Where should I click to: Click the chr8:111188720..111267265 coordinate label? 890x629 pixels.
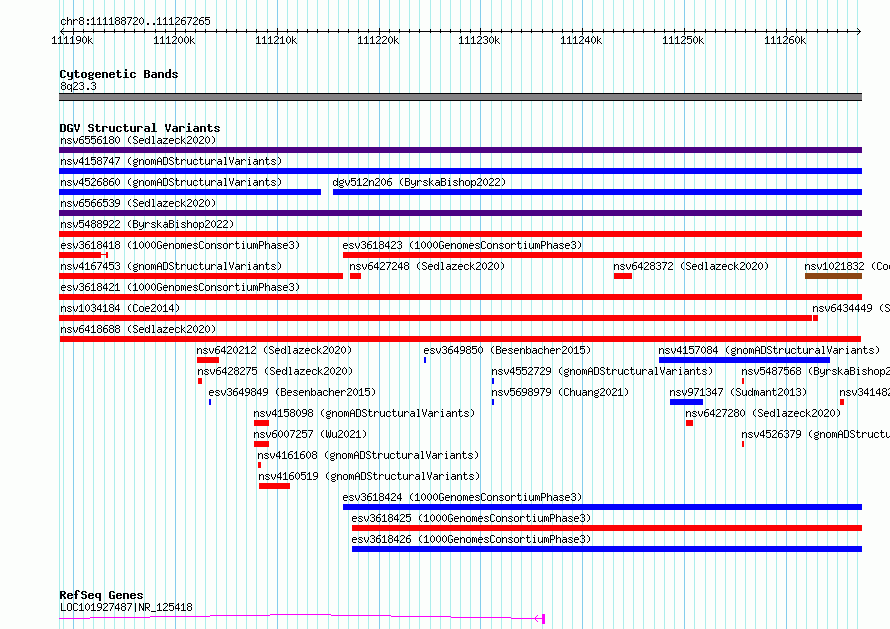pyautogui.click(x=135, y=22)
